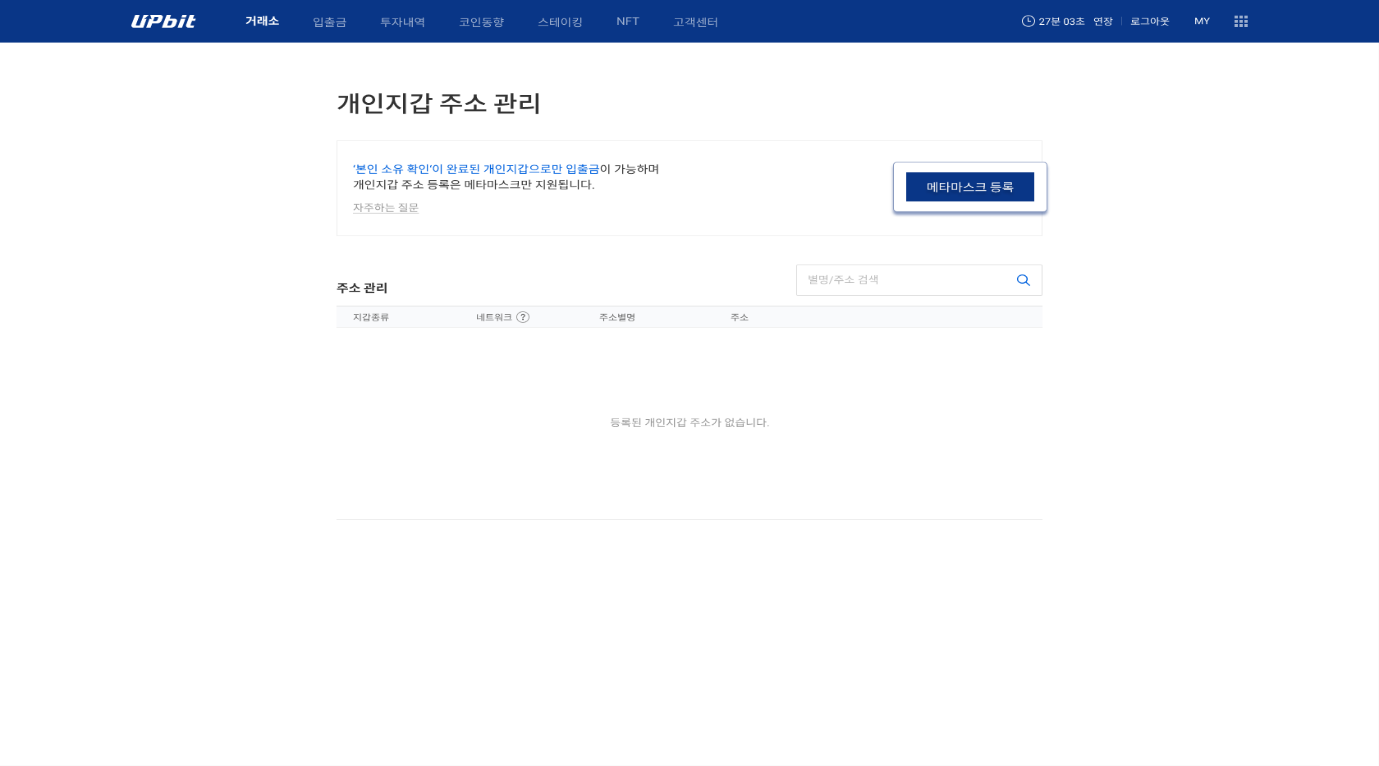Click the 주소별명 column header
This screenshot has height=766, width=1379.
pyautogui.click(x=617, y=317)
